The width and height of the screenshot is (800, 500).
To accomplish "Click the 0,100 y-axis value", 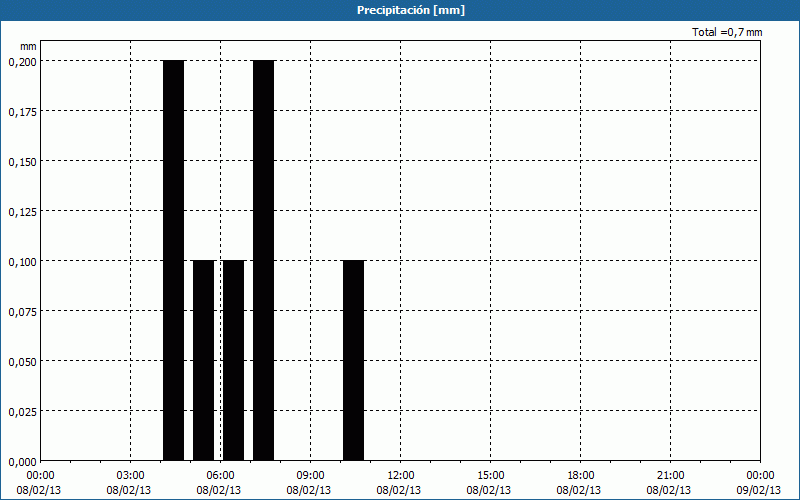I will click(x=23, y=262).
